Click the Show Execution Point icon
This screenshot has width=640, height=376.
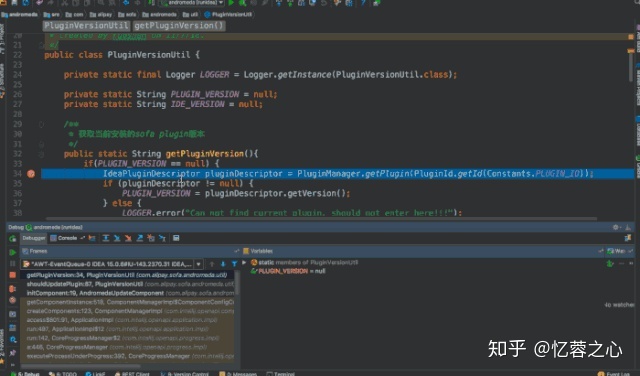click(x=92, y=238)
